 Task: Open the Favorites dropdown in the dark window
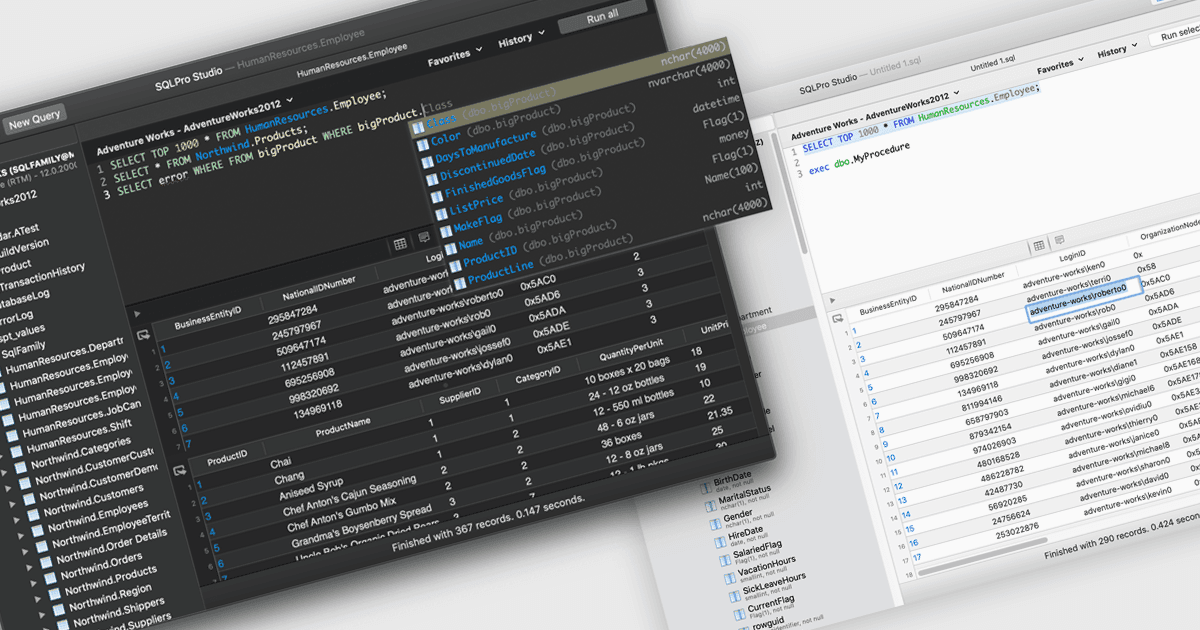[455, 57]
